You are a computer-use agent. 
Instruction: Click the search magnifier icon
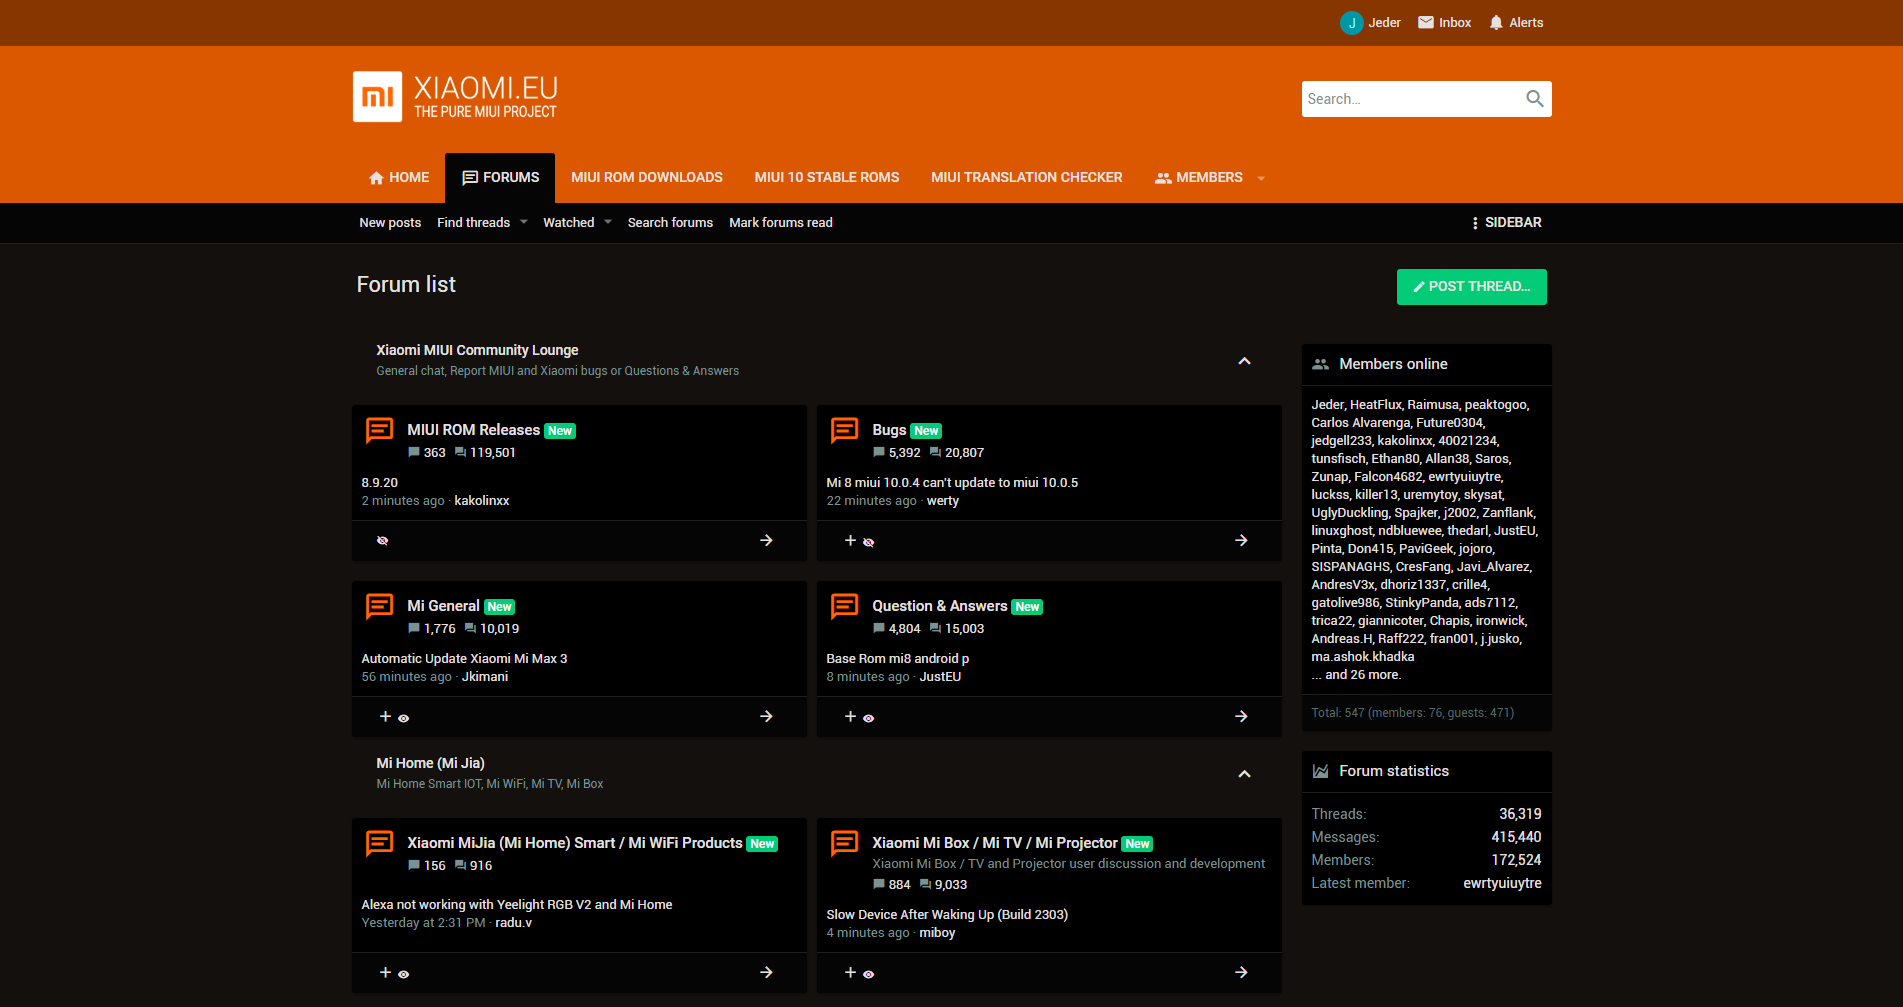click(x=1534, y=98)
